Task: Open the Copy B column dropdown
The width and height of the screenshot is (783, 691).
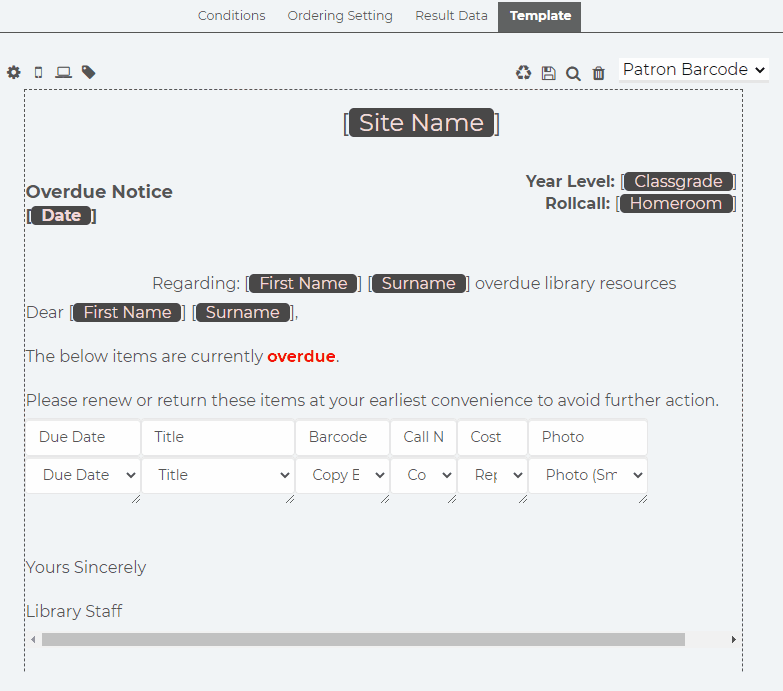Action: [x=343, y=475]
